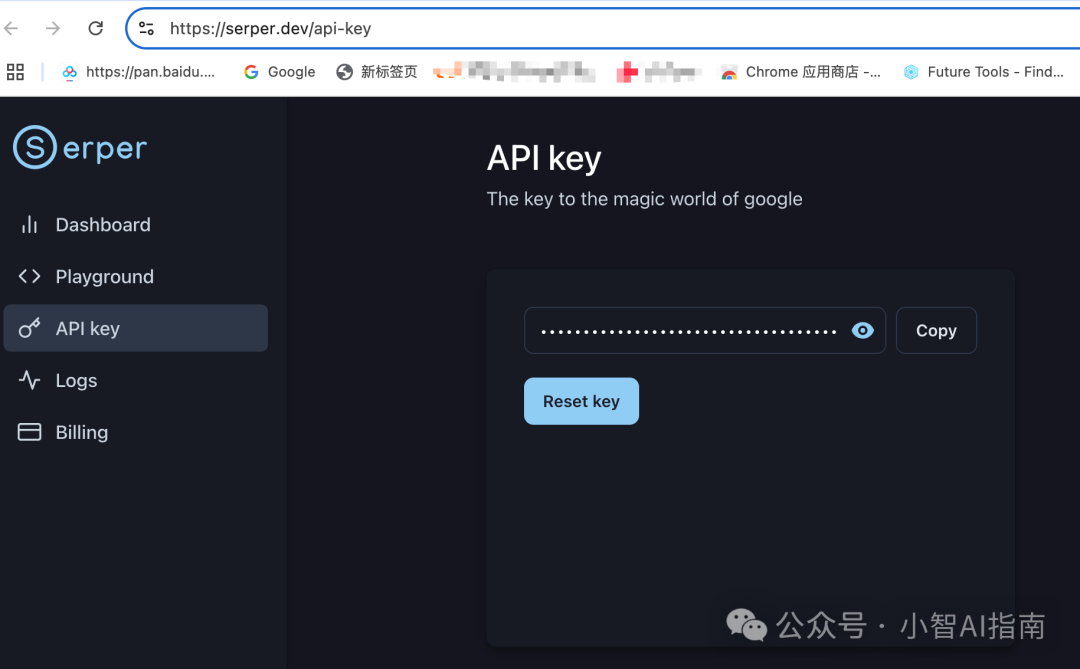Click the masked API key field
This screenshot has width=1080, height=669.
coord(688,331)
